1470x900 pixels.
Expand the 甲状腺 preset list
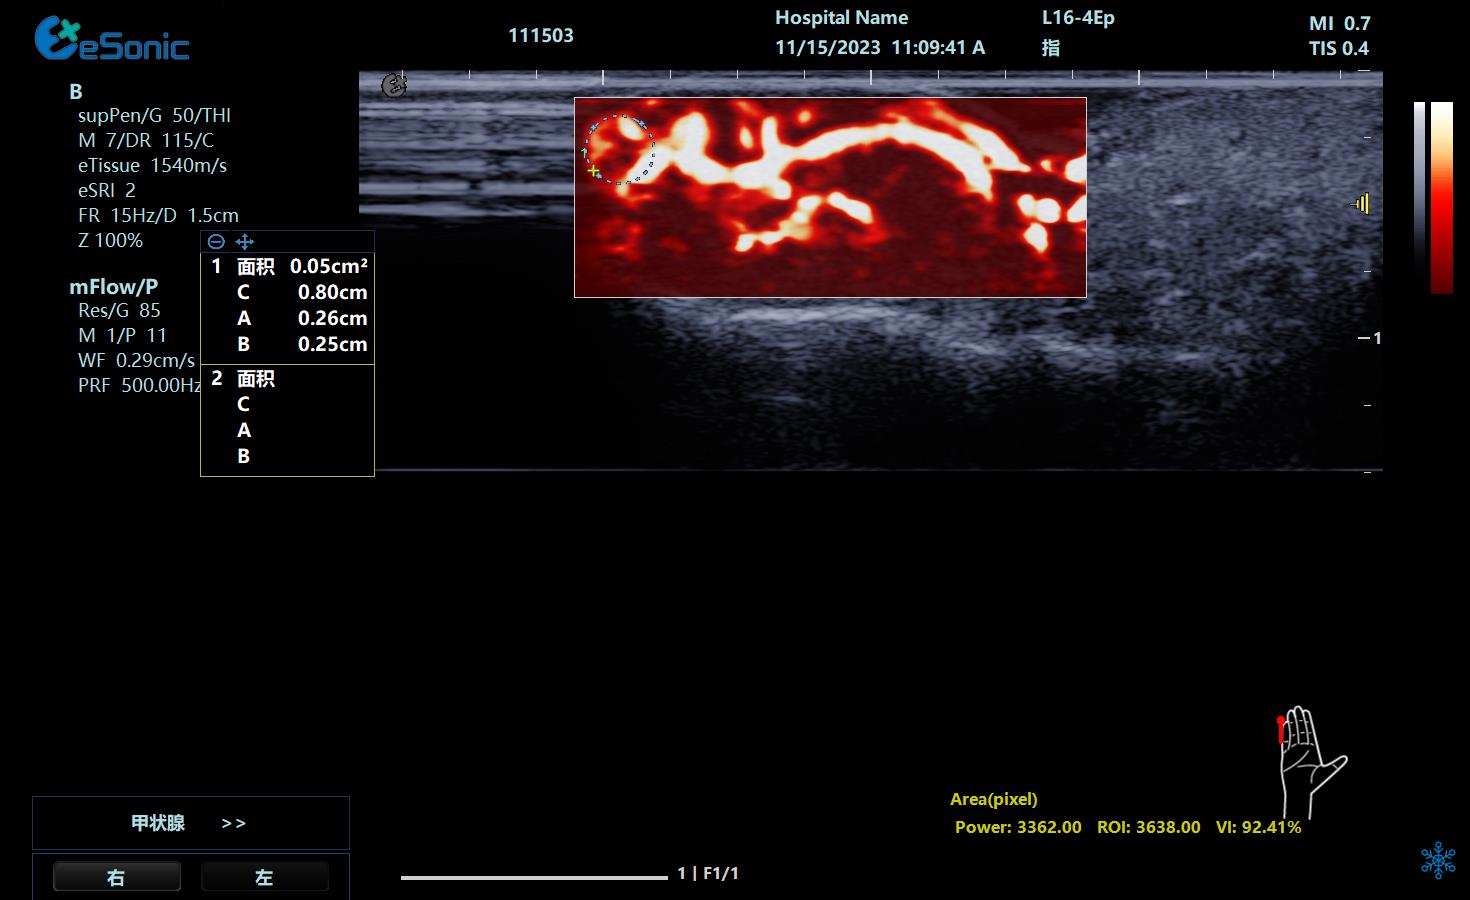(x=233, y=823)
